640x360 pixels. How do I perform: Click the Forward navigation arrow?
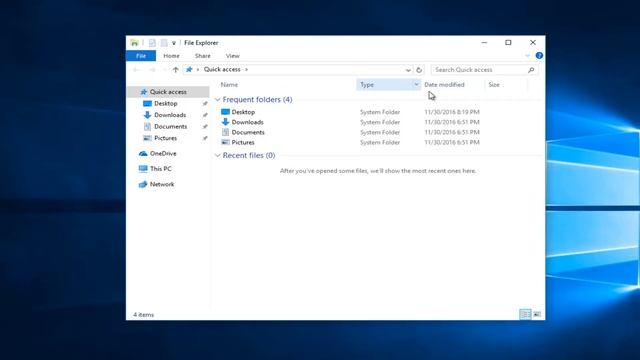click(x=152, y=70)
